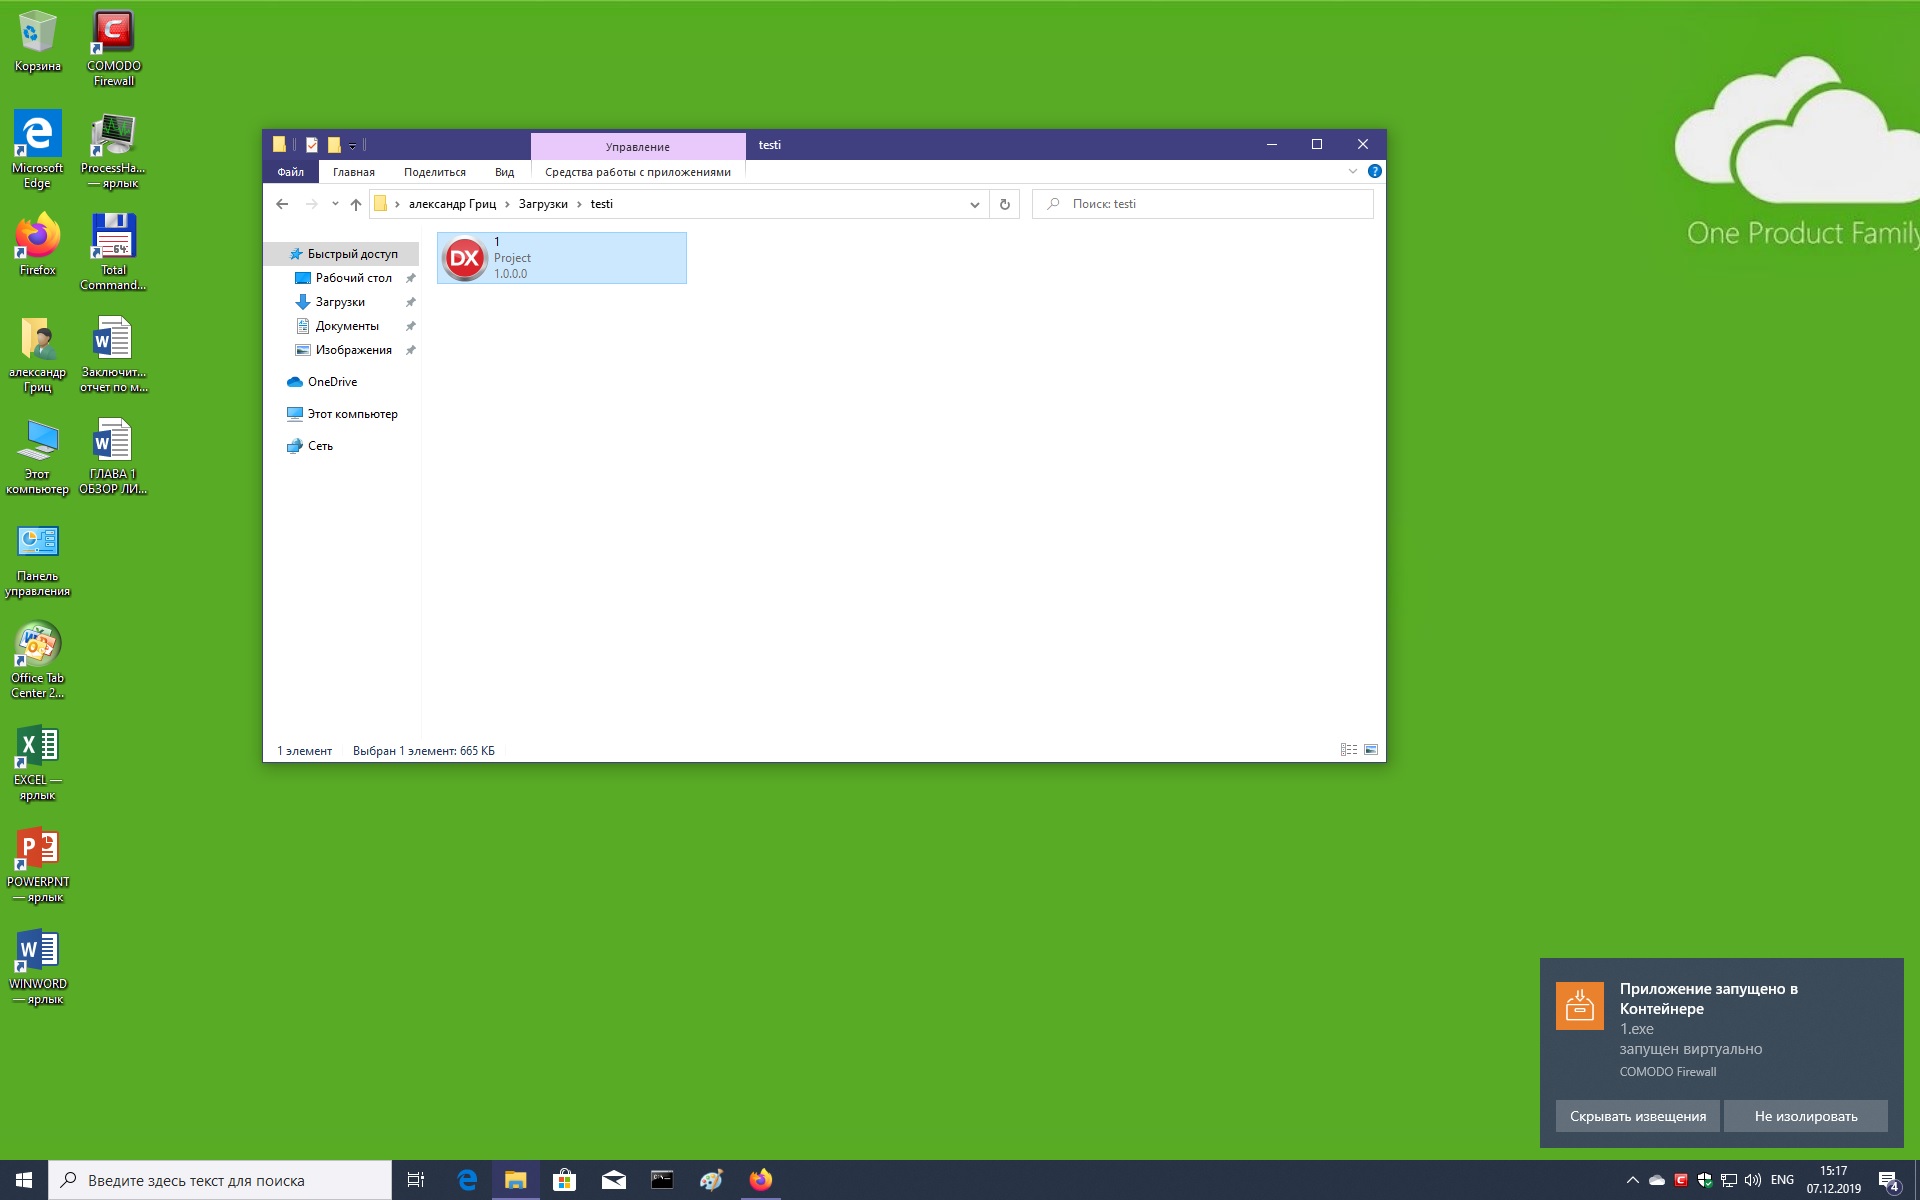Screen dimensions: 1920x1200
Task: Open recent locations dropdown arrow
Action: click(335, 204)
